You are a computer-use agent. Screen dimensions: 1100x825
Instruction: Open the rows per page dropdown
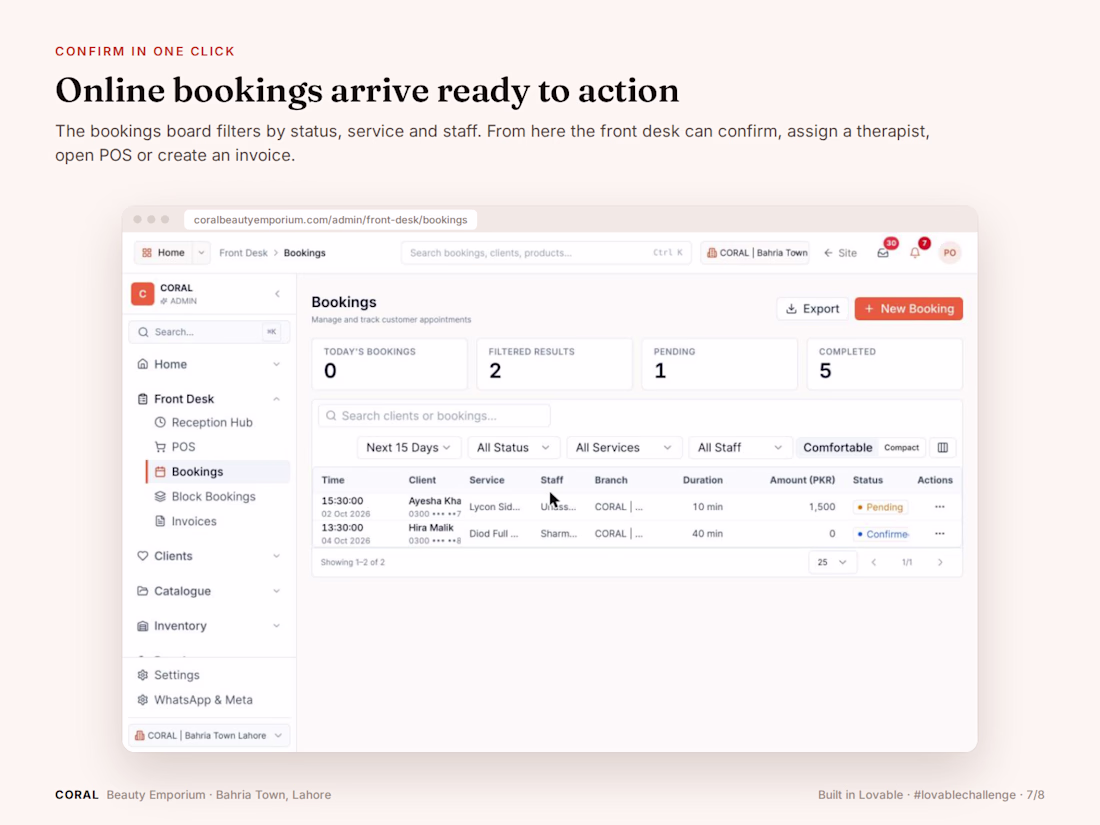[x=832, y=562]
